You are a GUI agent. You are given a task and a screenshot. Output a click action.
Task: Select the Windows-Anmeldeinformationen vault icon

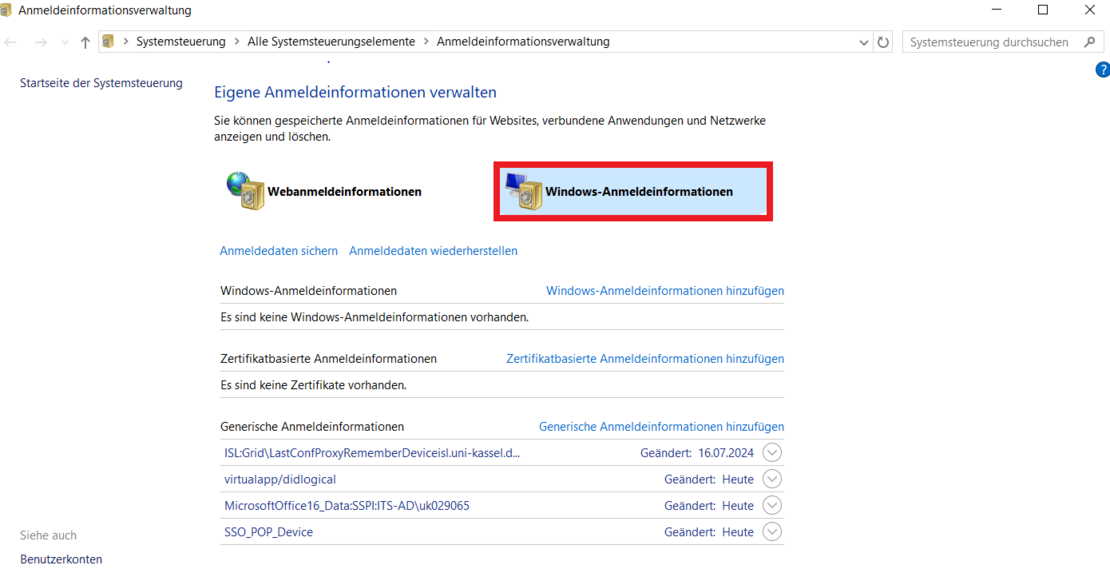point(525,192)
